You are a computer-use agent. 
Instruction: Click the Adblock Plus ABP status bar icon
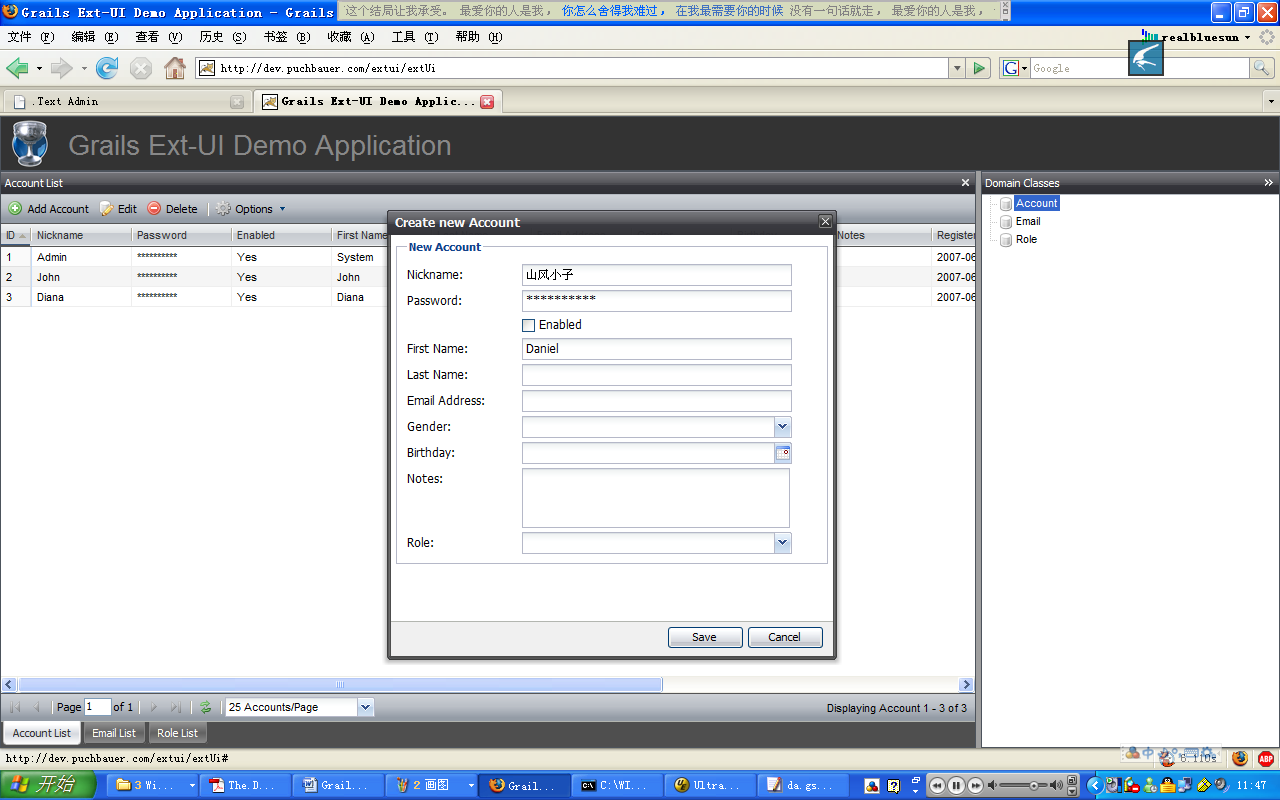(x=1266, y=759)
